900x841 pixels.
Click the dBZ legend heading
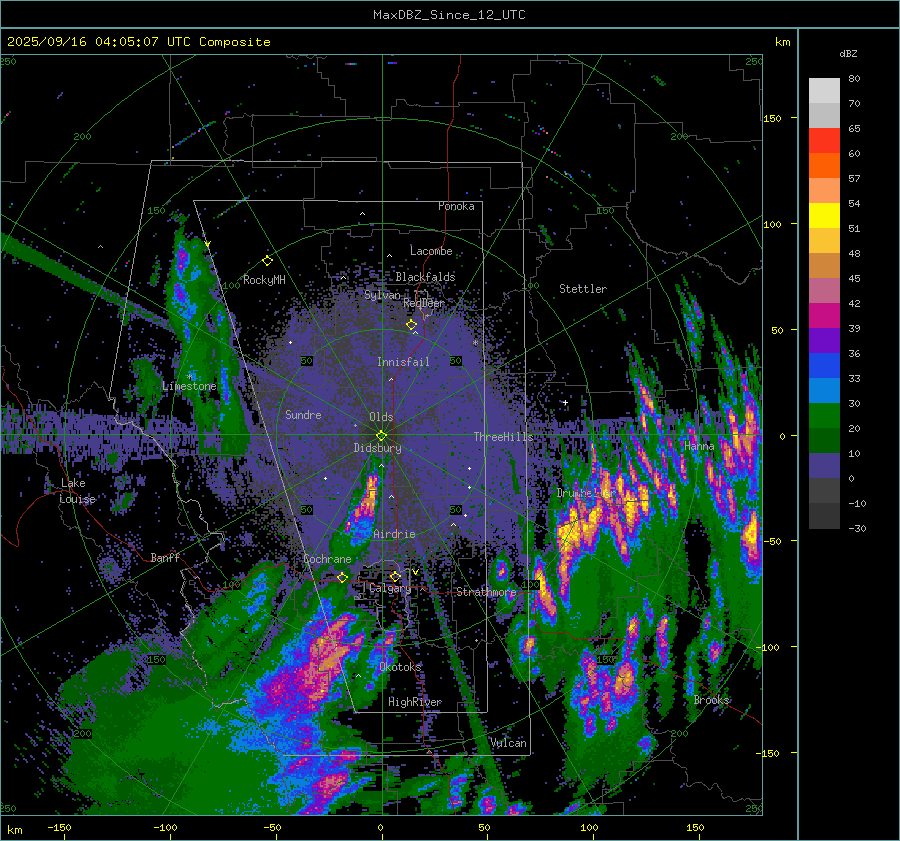[x=848, y=53]
